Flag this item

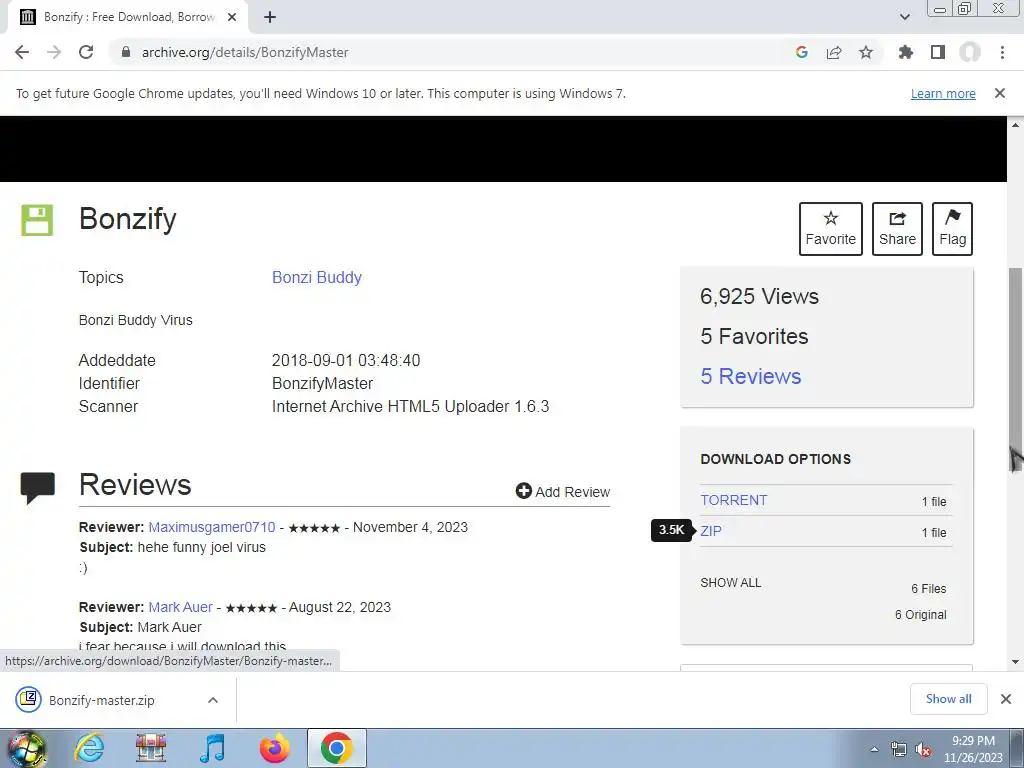[x=953, y=229]
